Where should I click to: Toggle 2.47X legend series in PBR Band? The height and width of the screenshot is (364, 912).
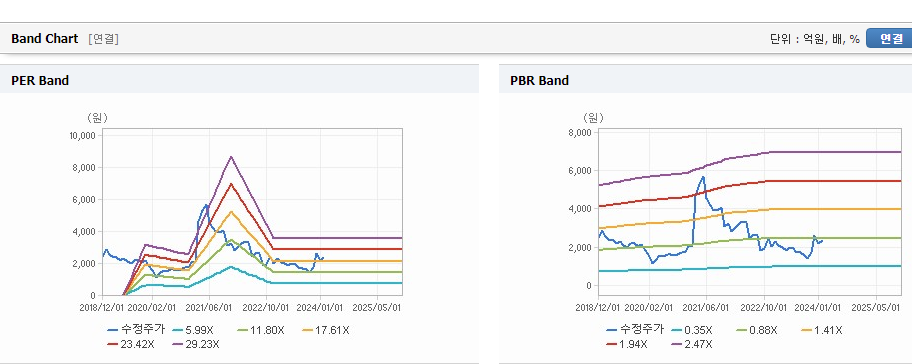(x=692, y=344)
